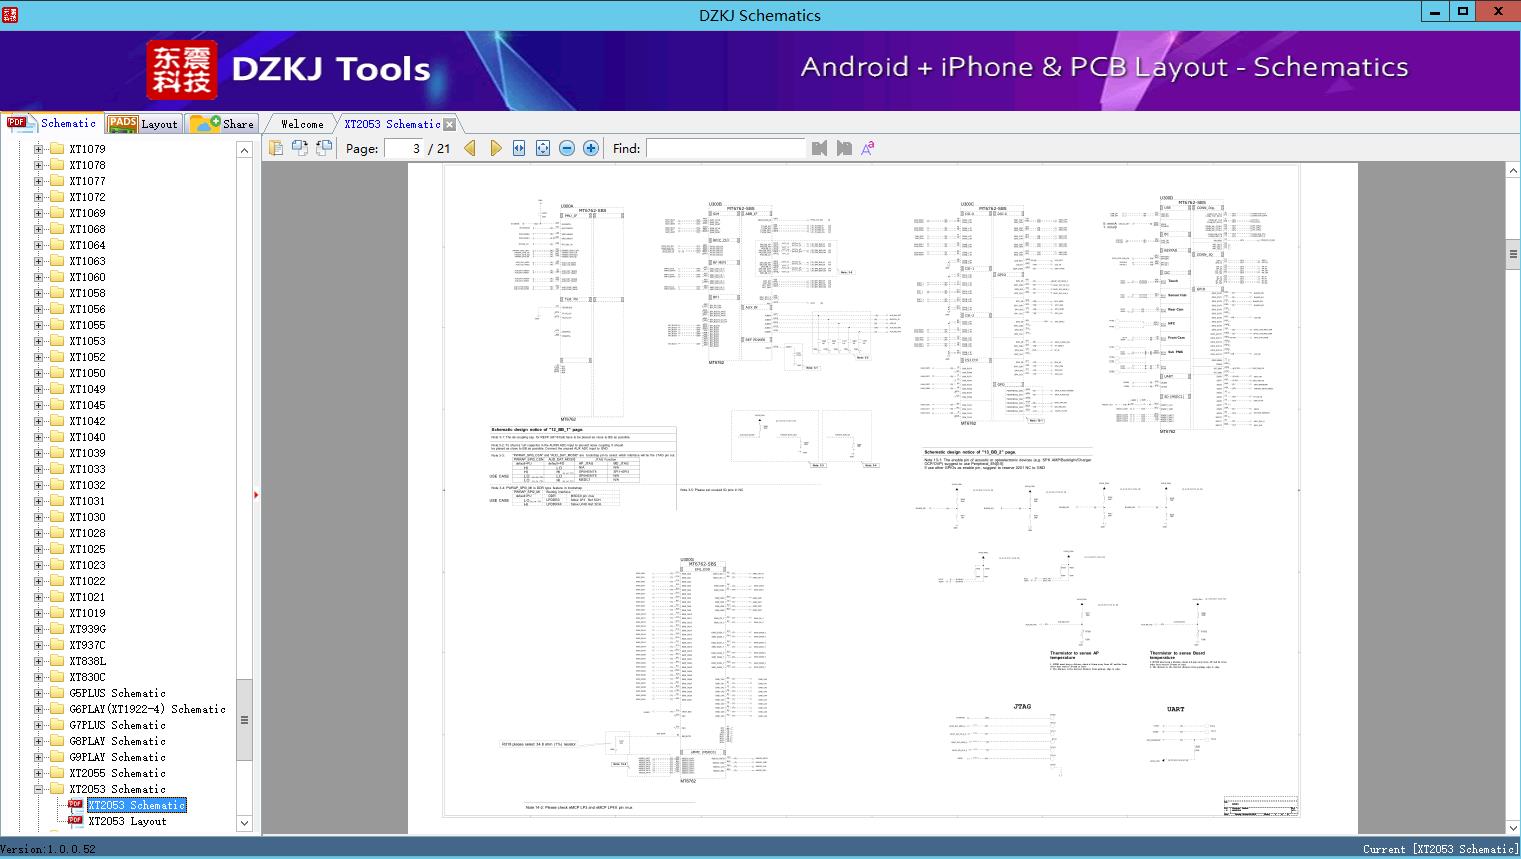Click the document scroll-down arrow
Viewport: 1521px width, 859px height.
coord(1513,827)
